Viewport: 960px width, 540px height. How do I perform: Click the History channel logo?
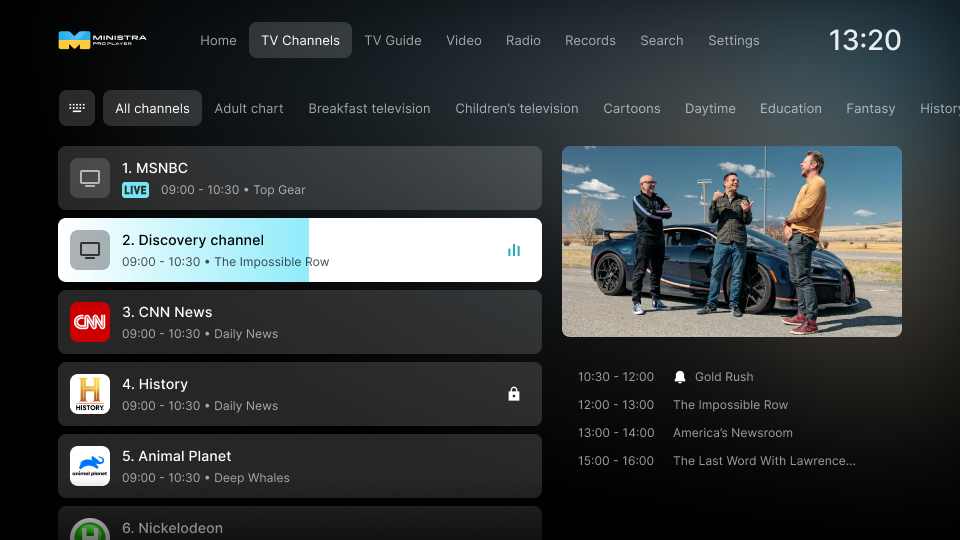(x=90, y=394)
